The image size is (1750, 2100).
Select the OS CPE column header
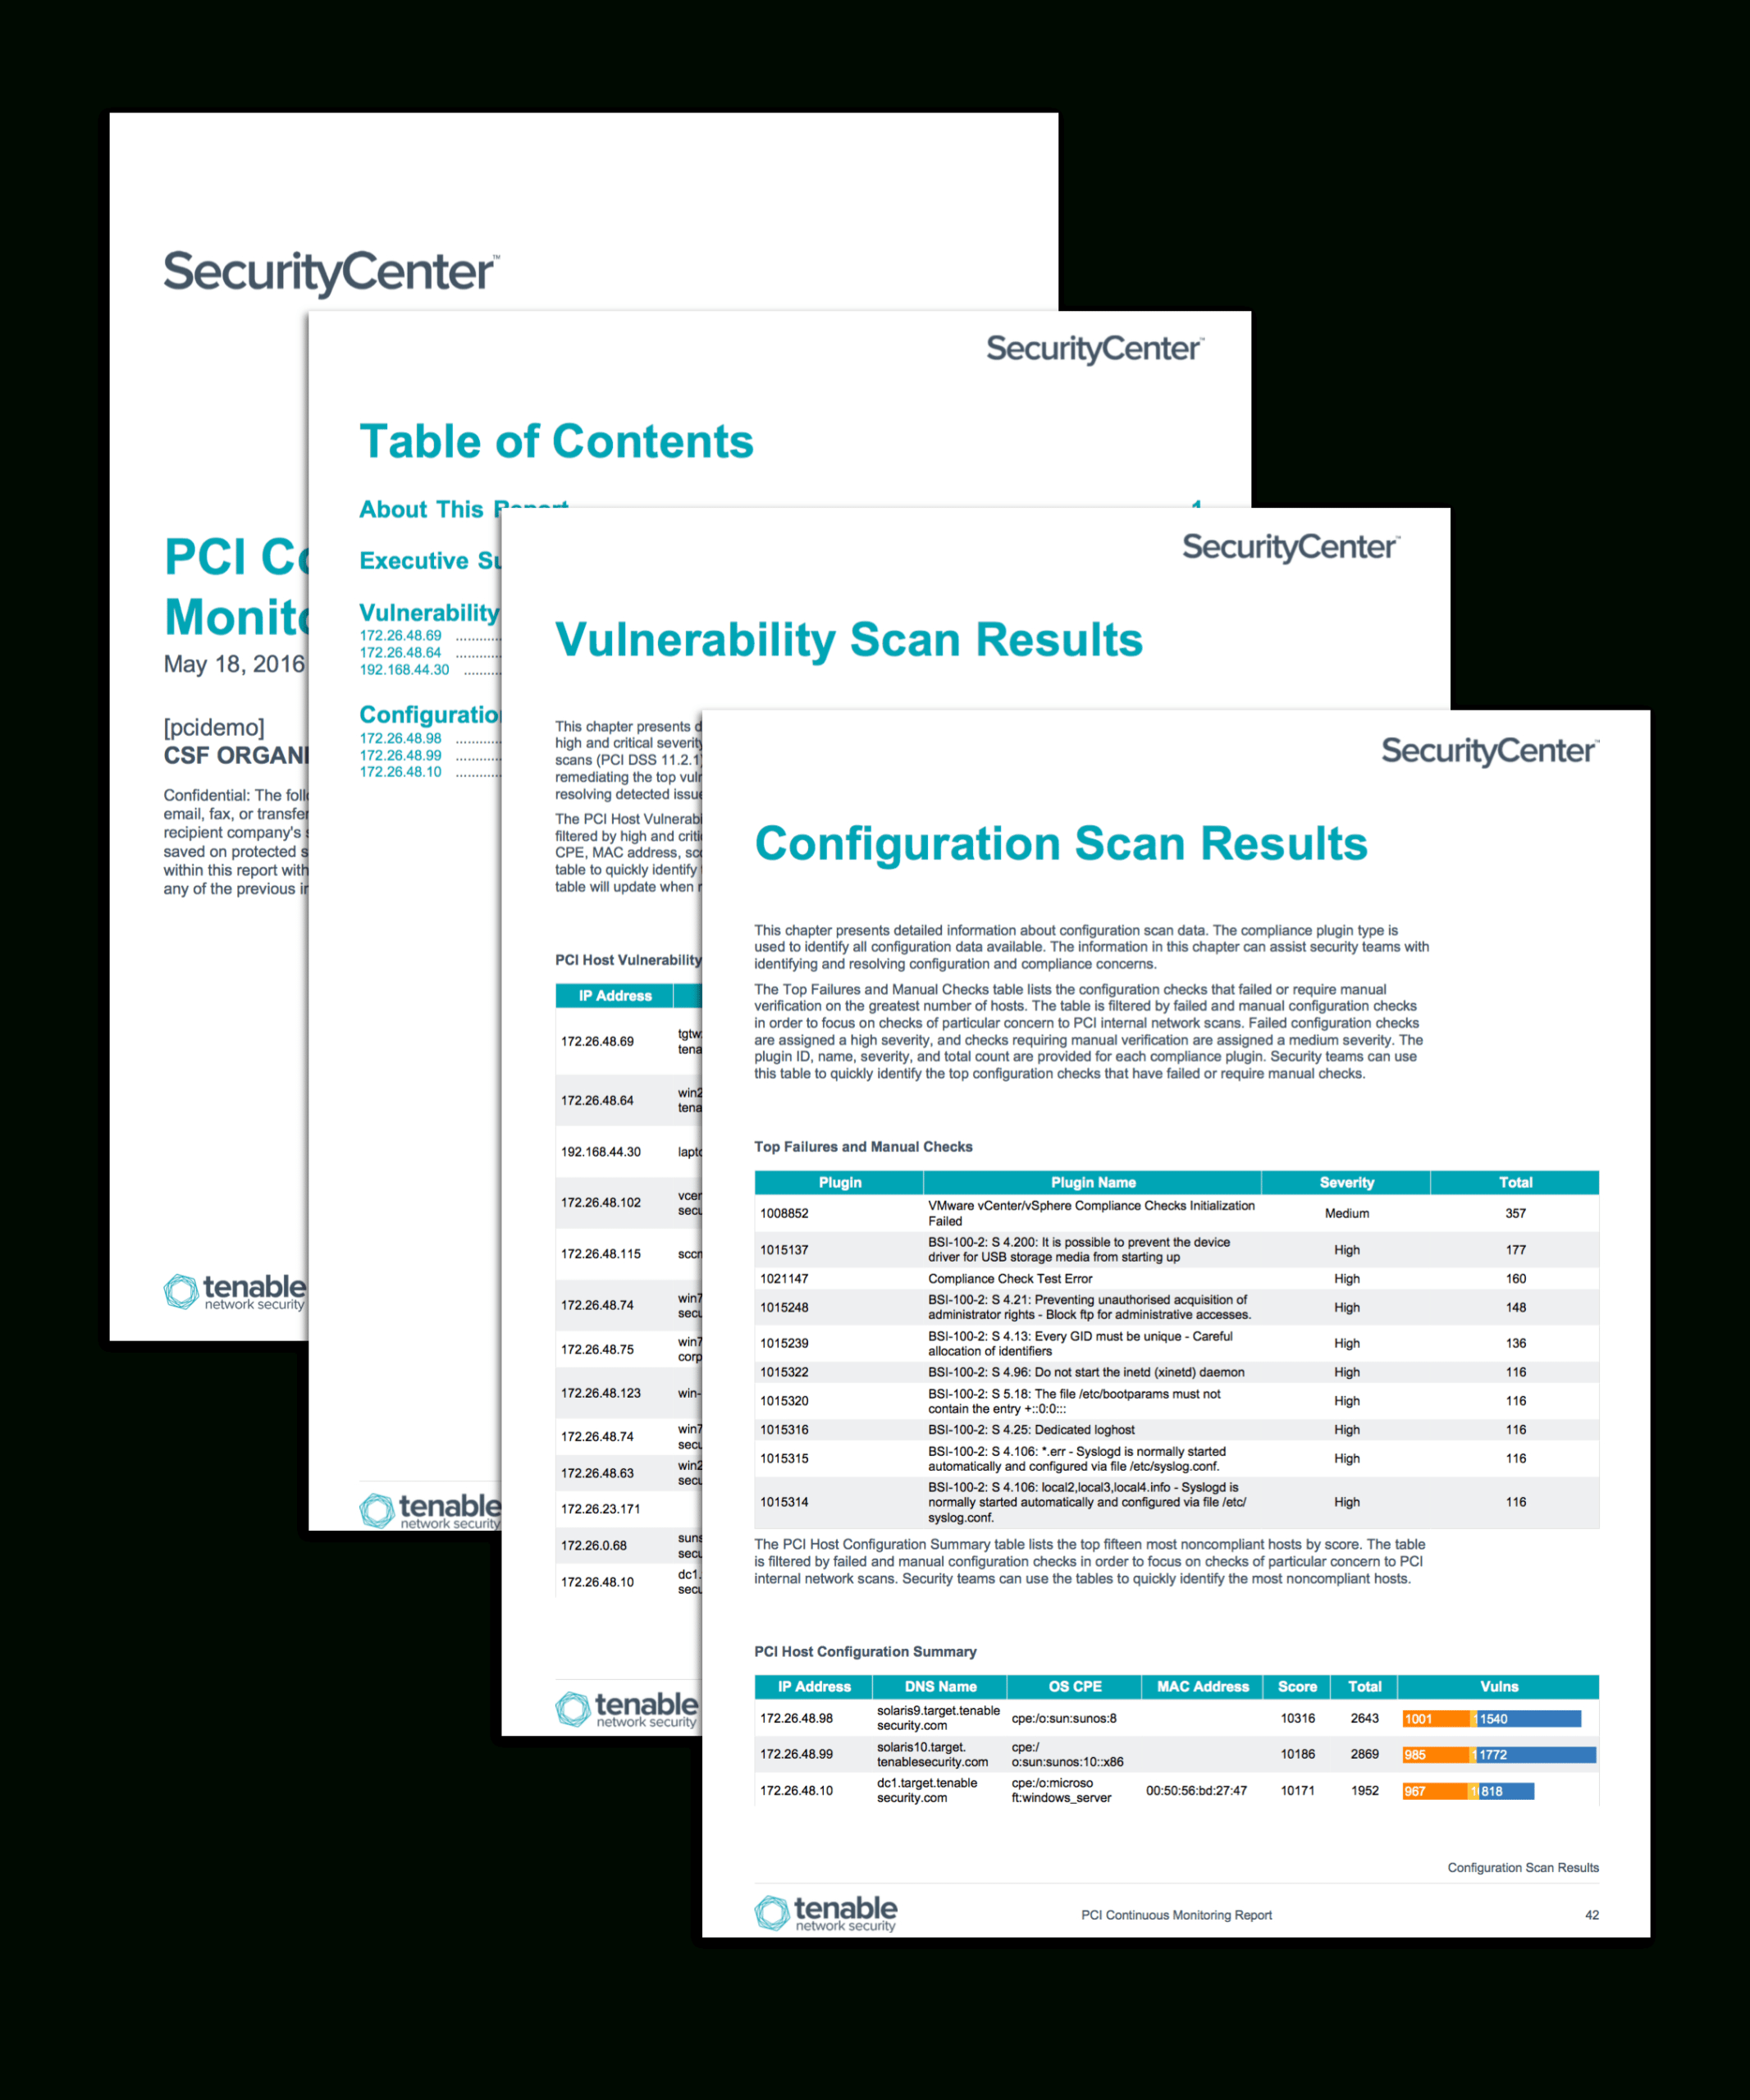pos(1074,1687)
